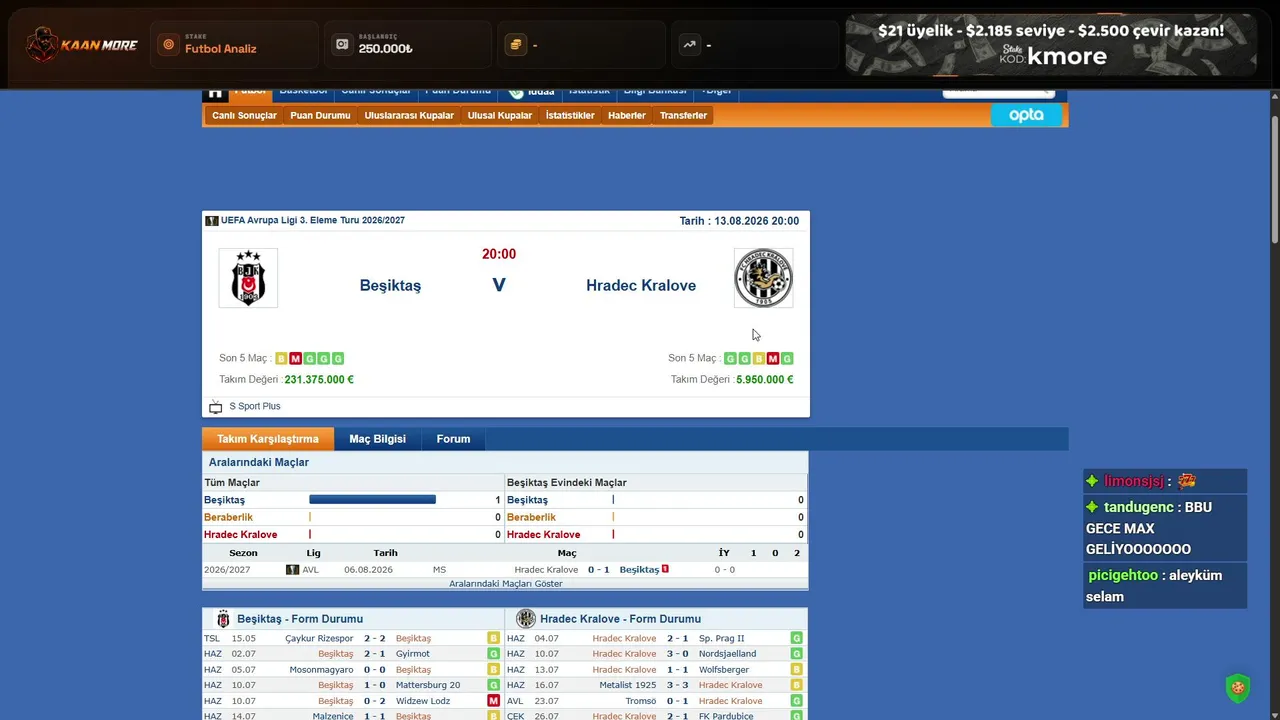Expand Aralarındaki Maçları Göster
This screenshot has width=1280, height=720.
(x=505, y=584)
